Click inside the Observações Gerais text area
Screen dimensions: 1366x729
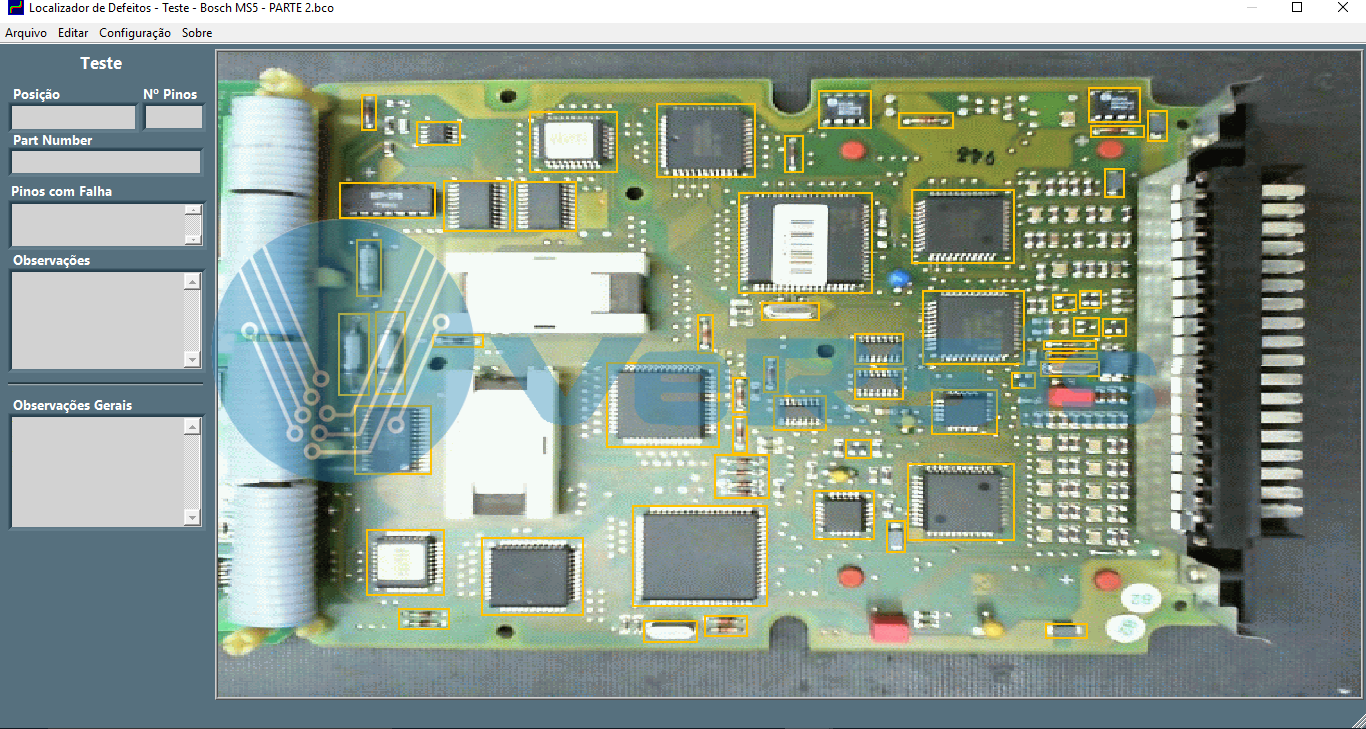pyautogui.click(x=97, y=471)
